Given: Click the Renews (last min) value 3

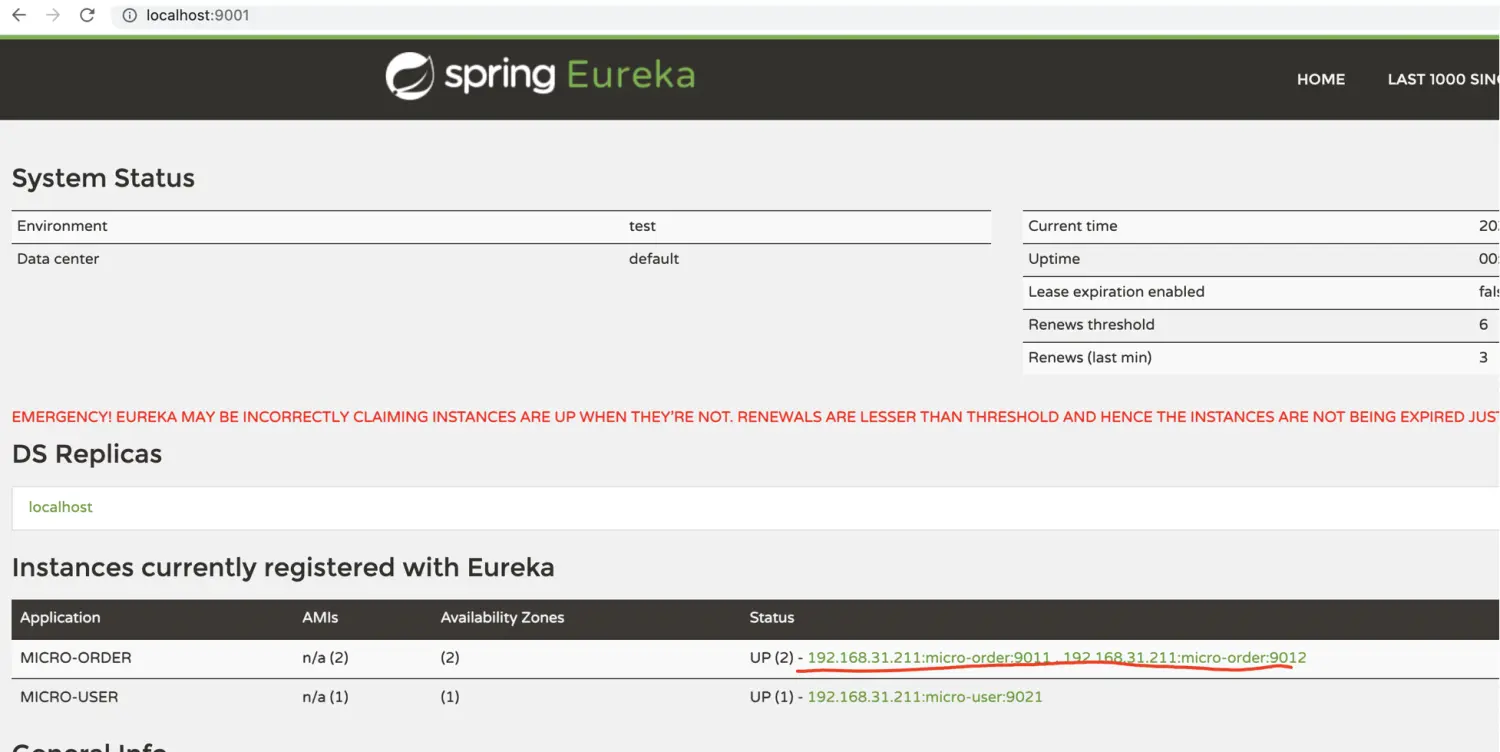Looking at the screenshot, I should tap(1483, 358).
